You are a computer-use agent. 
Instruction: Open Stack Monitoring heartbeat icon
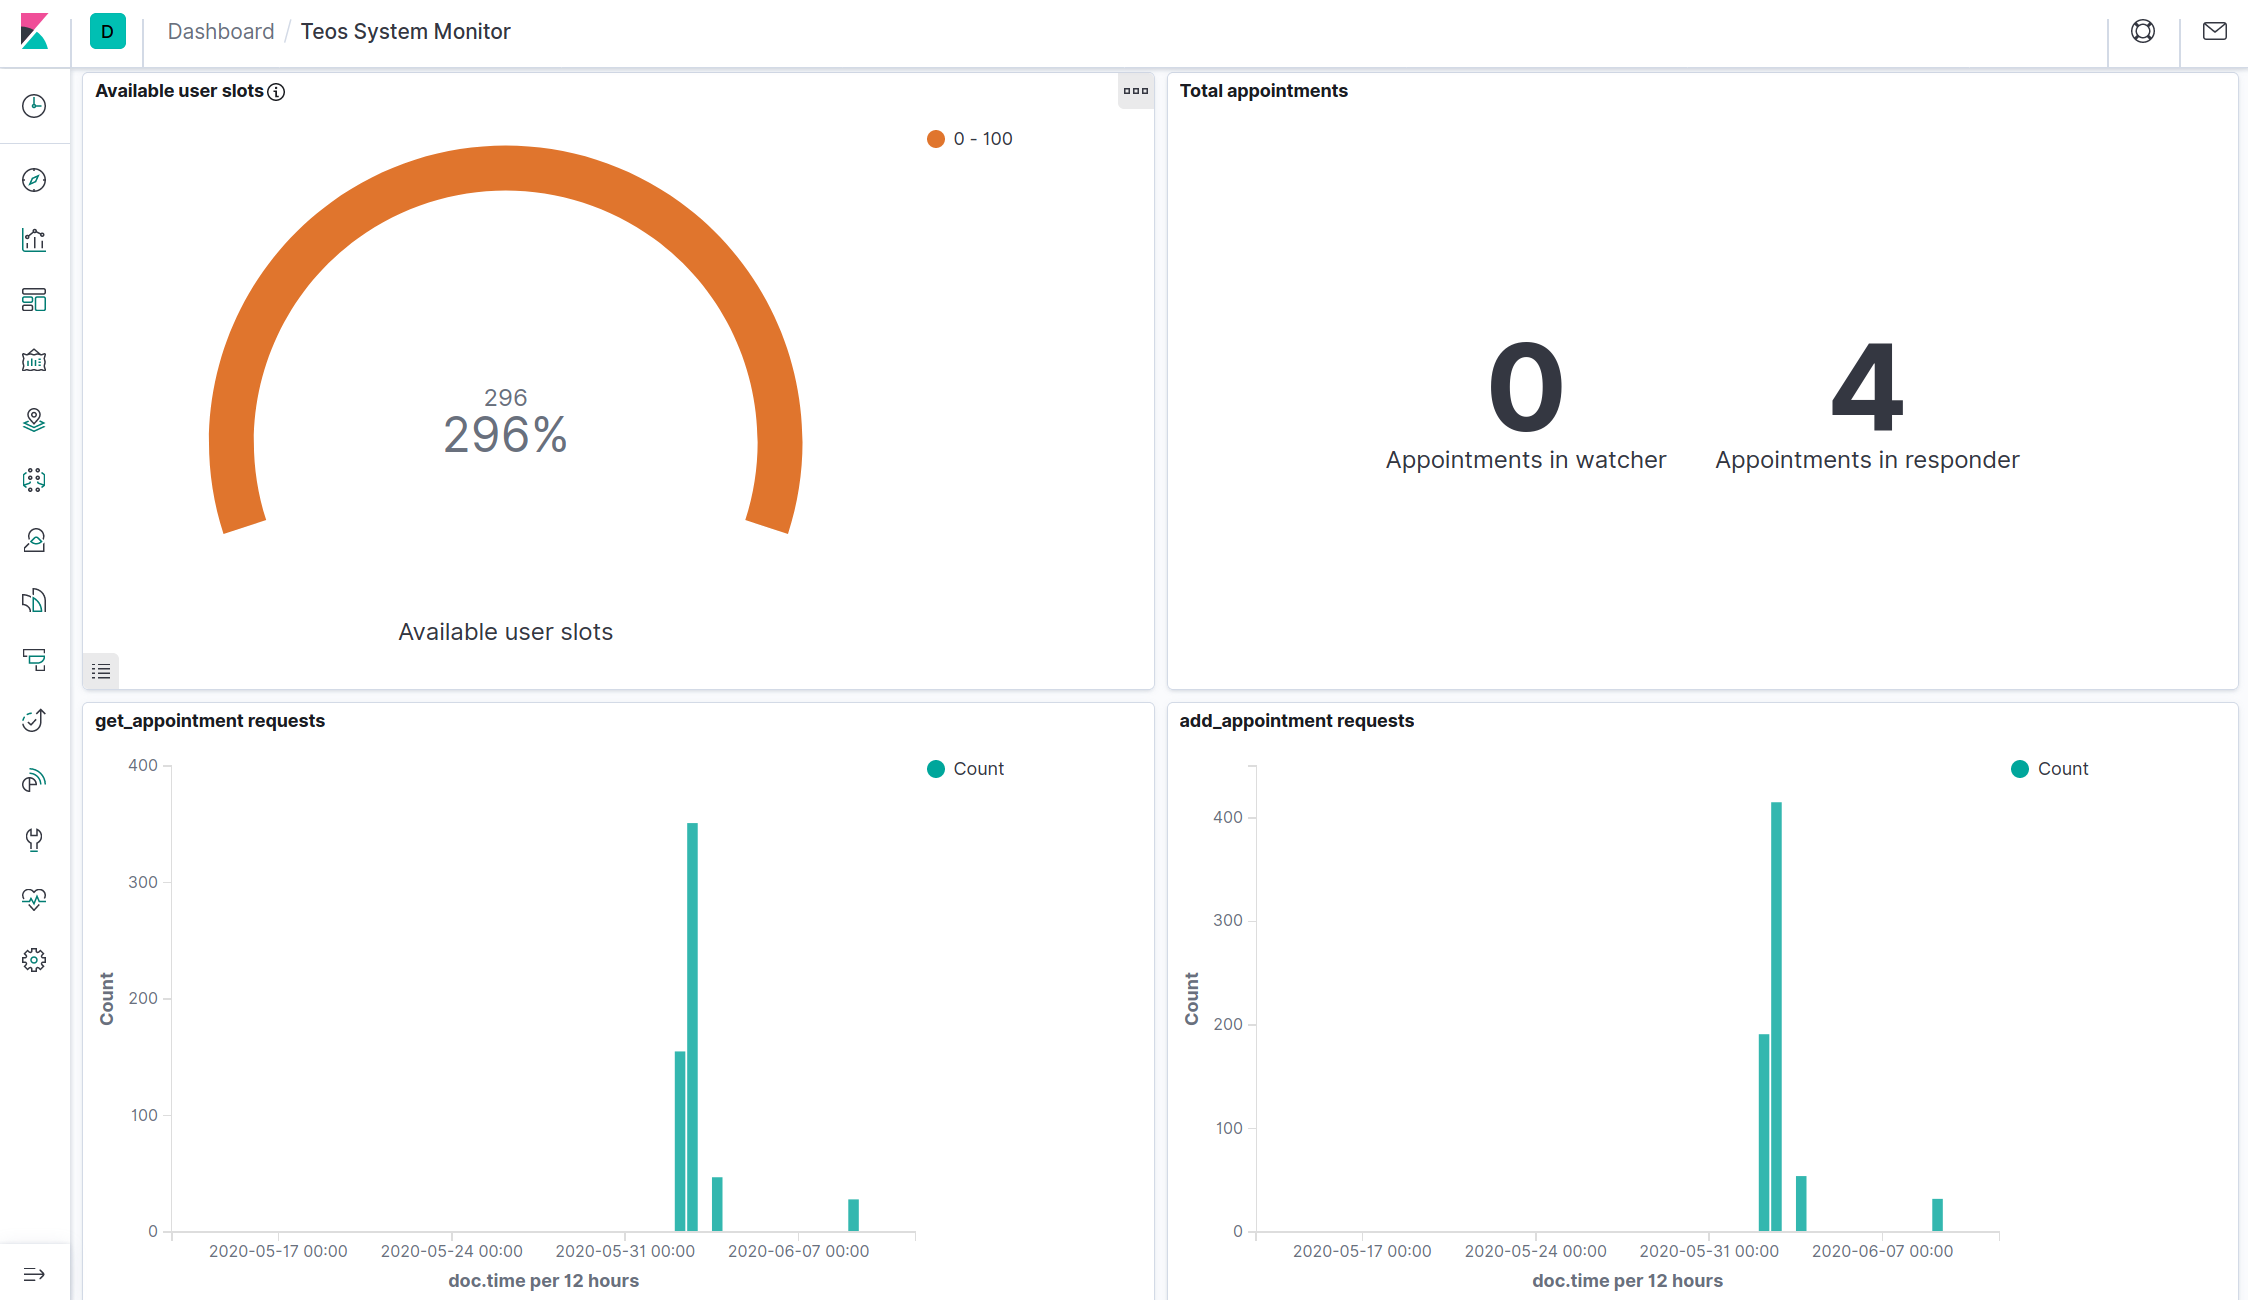pos(34,900)
